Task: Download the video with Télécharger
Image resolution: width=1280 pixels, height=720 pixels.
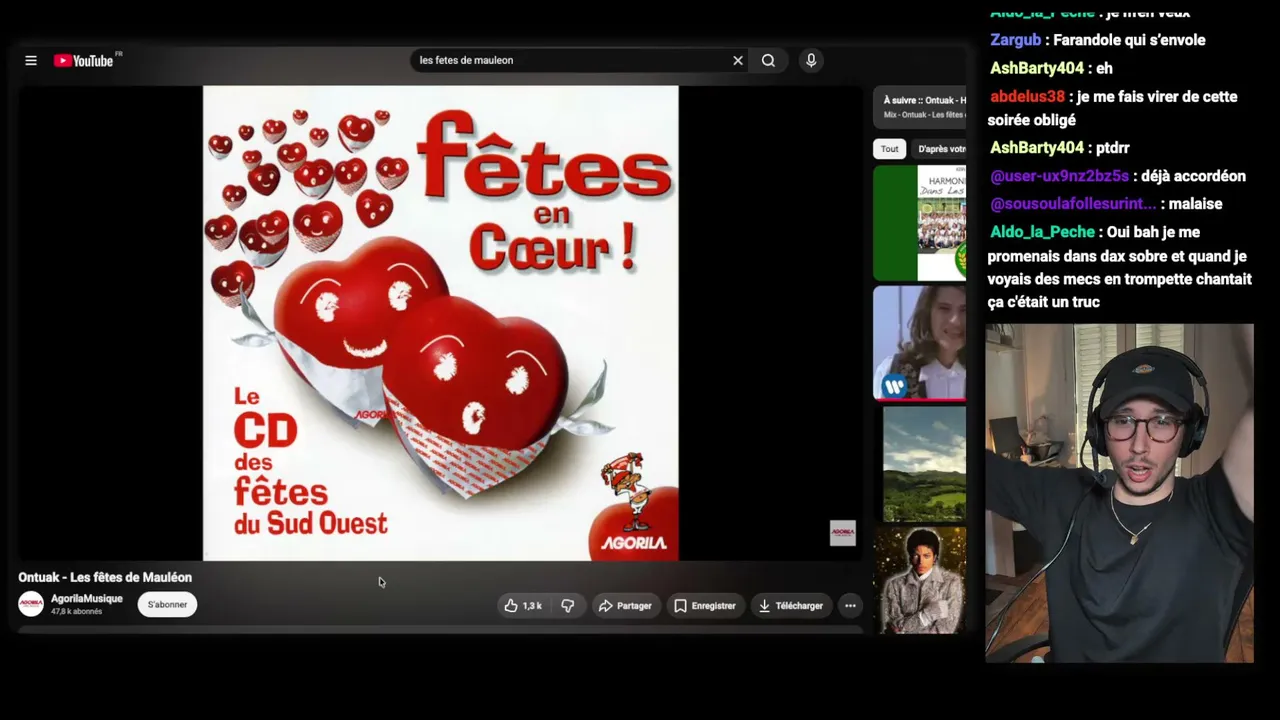Action: (791, 605)
